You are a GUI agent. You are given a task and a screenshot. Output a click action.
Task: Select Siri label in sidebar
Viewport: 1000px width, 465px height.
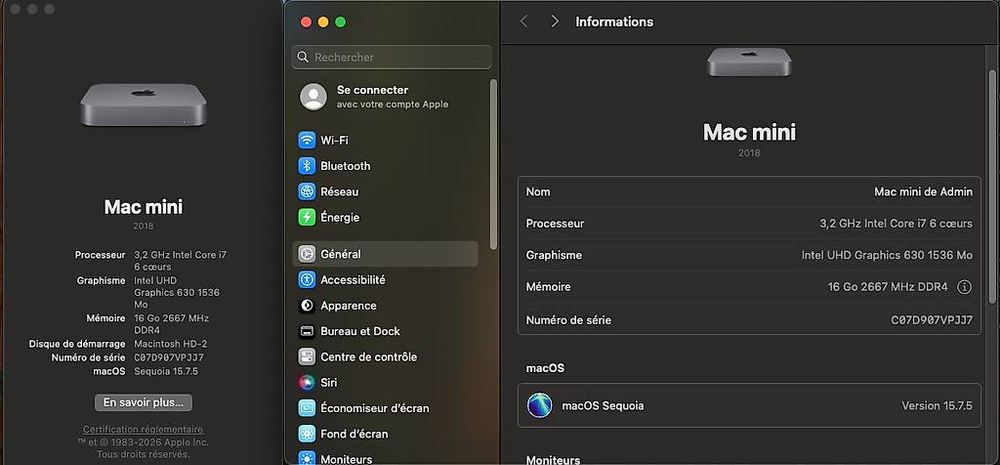(x=328, y=383)
